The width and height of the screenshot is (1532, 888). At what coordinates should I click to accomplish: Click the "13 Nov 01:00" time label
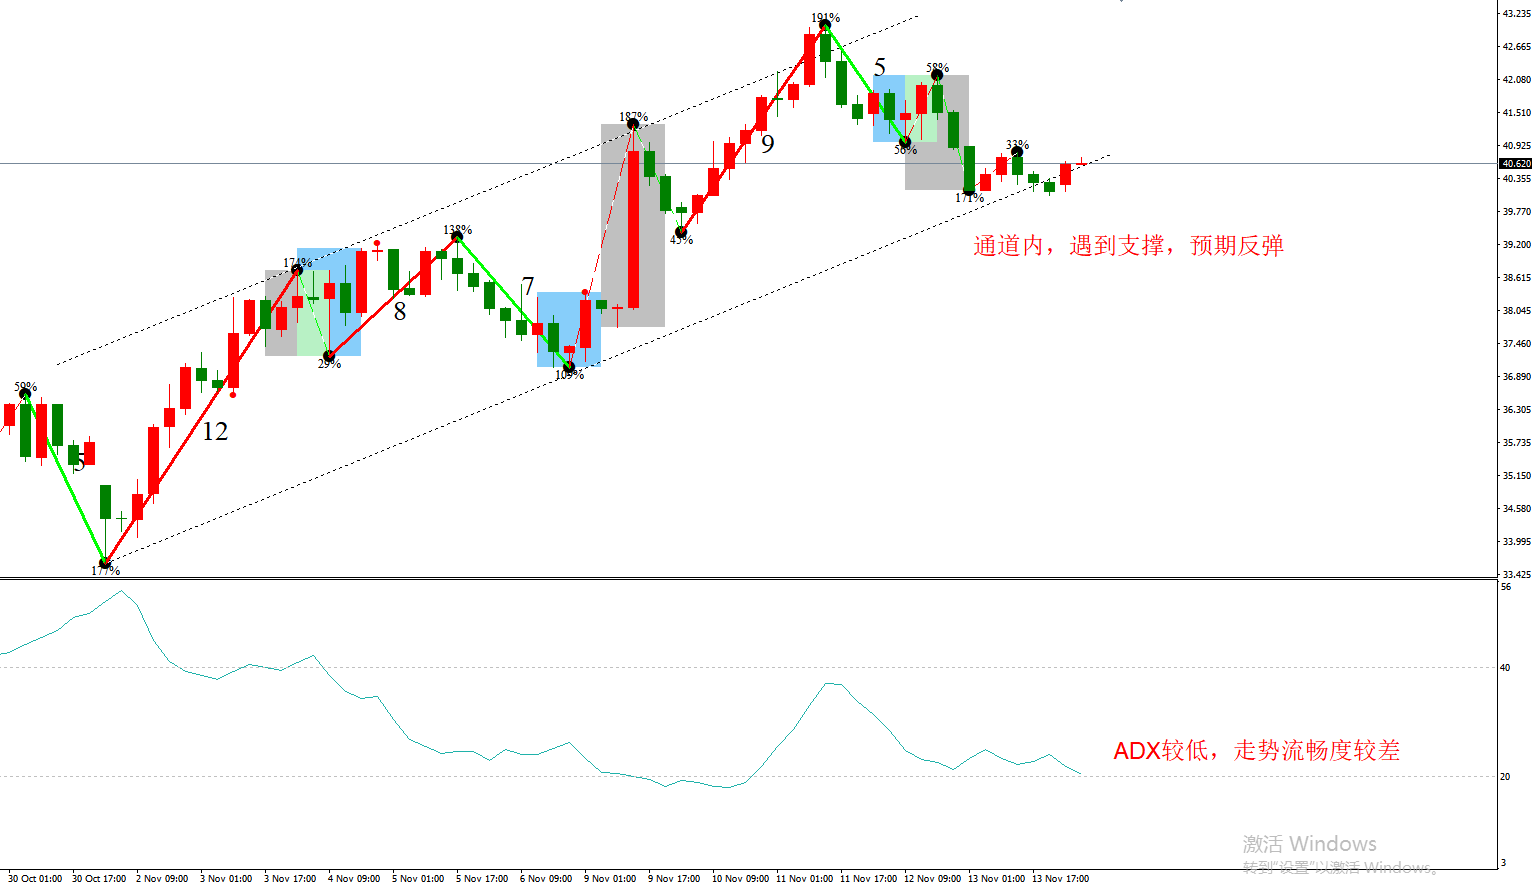996,879
